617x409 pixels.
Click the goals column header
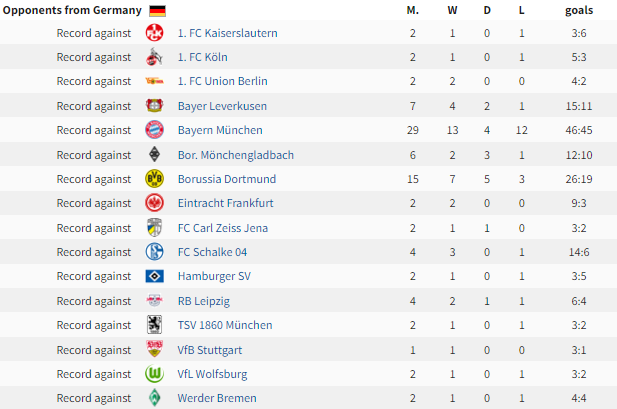coord(579,10)
